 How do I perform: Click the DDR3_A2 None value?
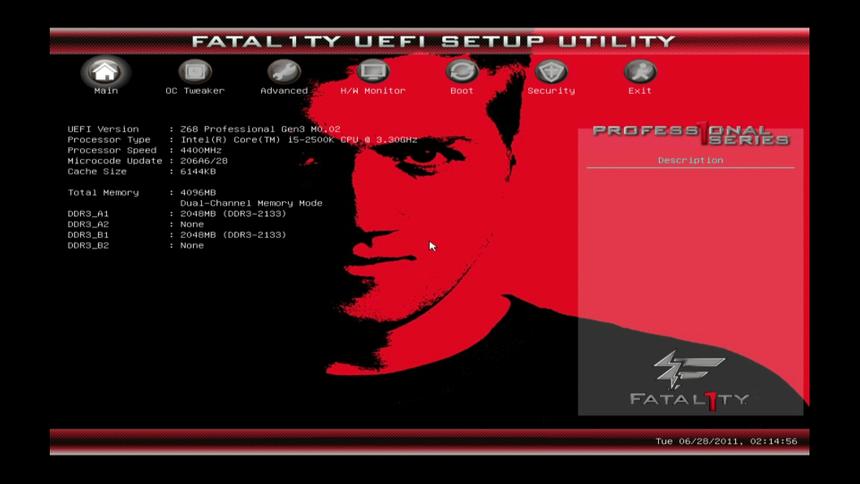pyautogui.click(x=192, y=224)
